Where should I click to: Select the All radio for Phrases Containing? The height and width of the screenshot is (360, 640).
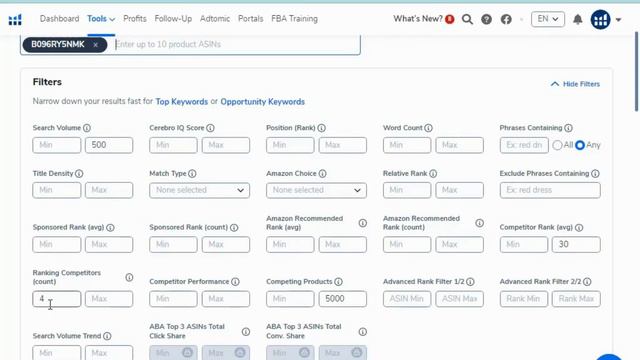(557, 145)
